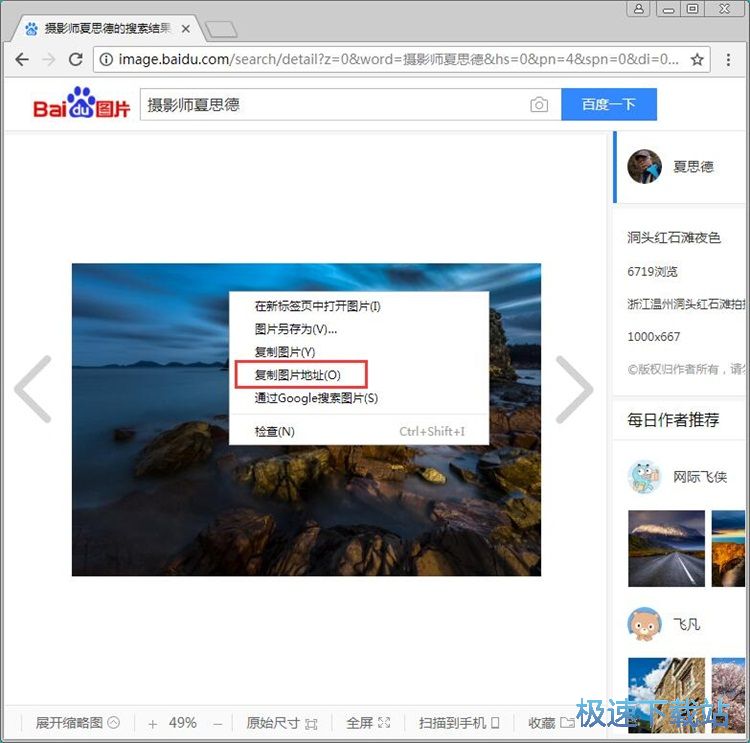The height and width of the screenshot is (743, 750).
Task: Open a new tab button
Action: coord(221,29)
